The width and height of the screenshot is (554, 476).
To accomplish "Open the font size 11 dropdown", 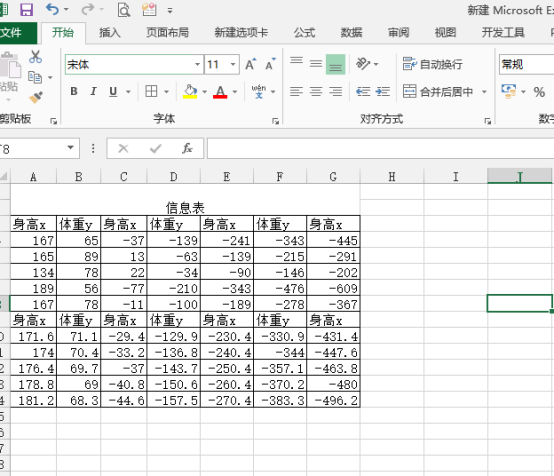I will (x=233, y=64).
